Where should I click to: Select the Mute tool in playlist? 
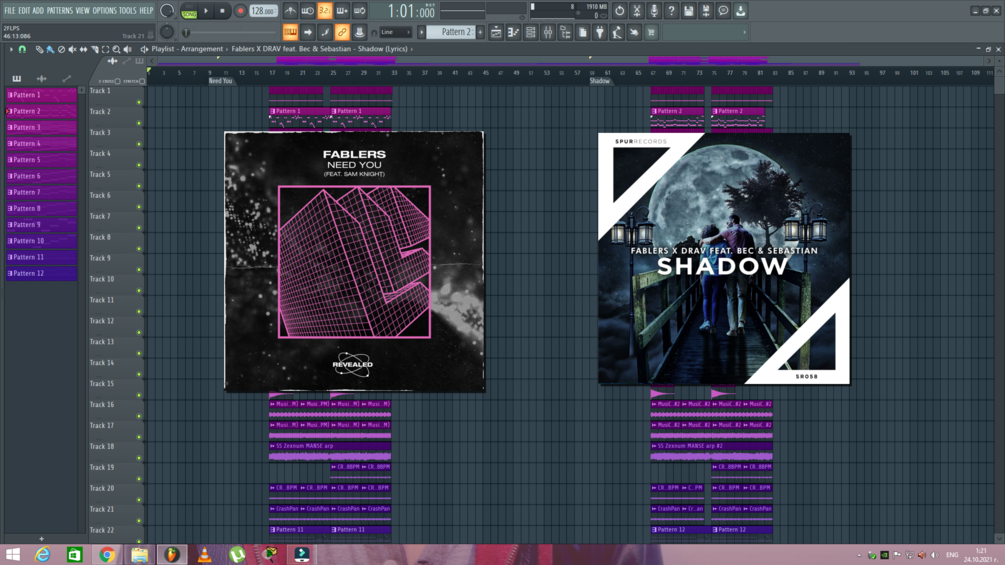point(72,49)
